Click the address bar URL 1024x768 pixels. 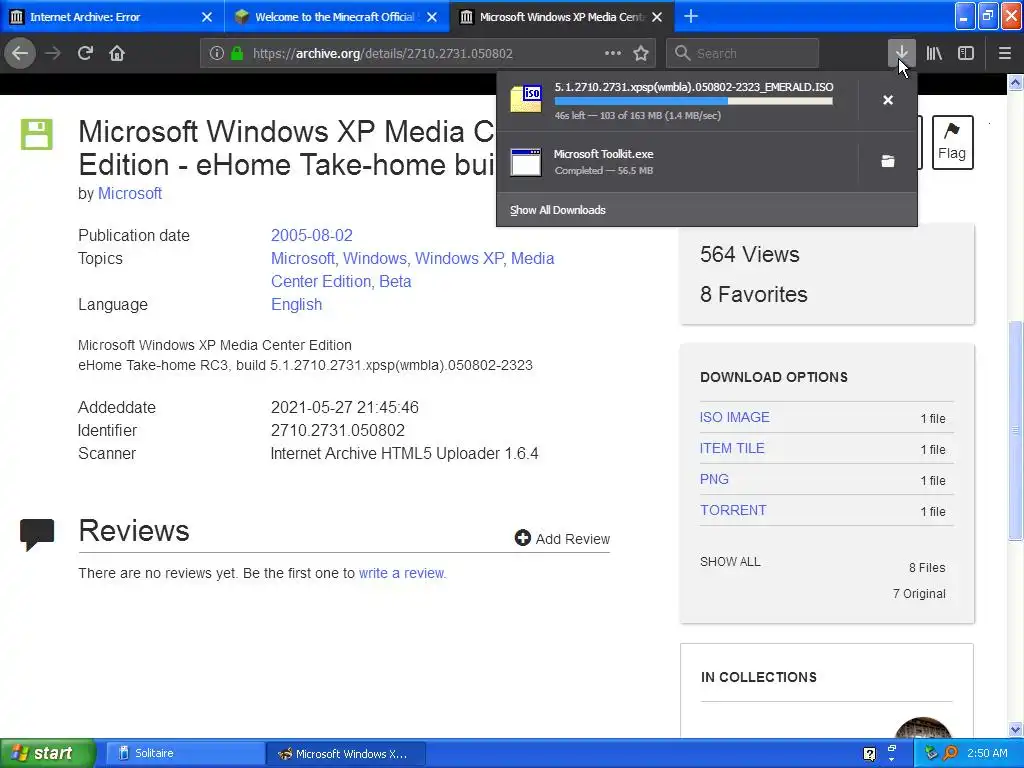click(x=383, y=54)
